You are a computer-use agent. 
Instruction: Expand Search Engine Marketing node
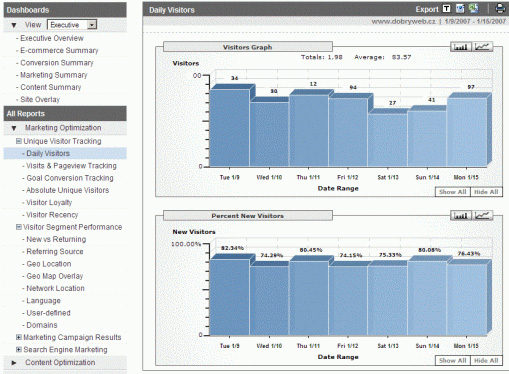[19, 350]
